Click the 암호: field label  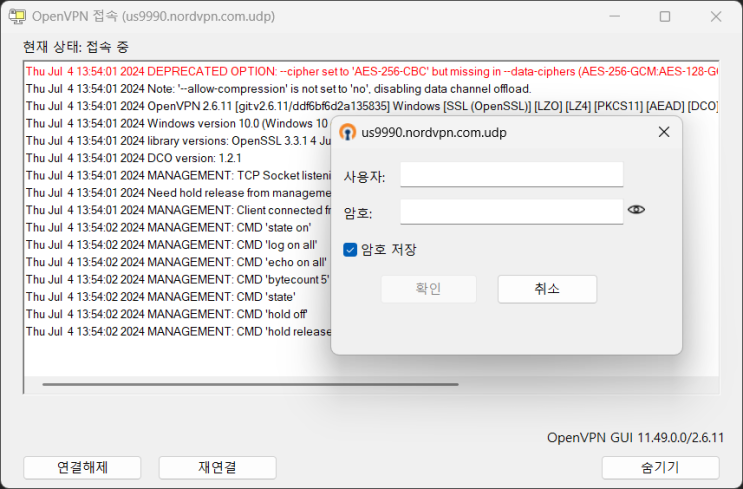point(358,214)
